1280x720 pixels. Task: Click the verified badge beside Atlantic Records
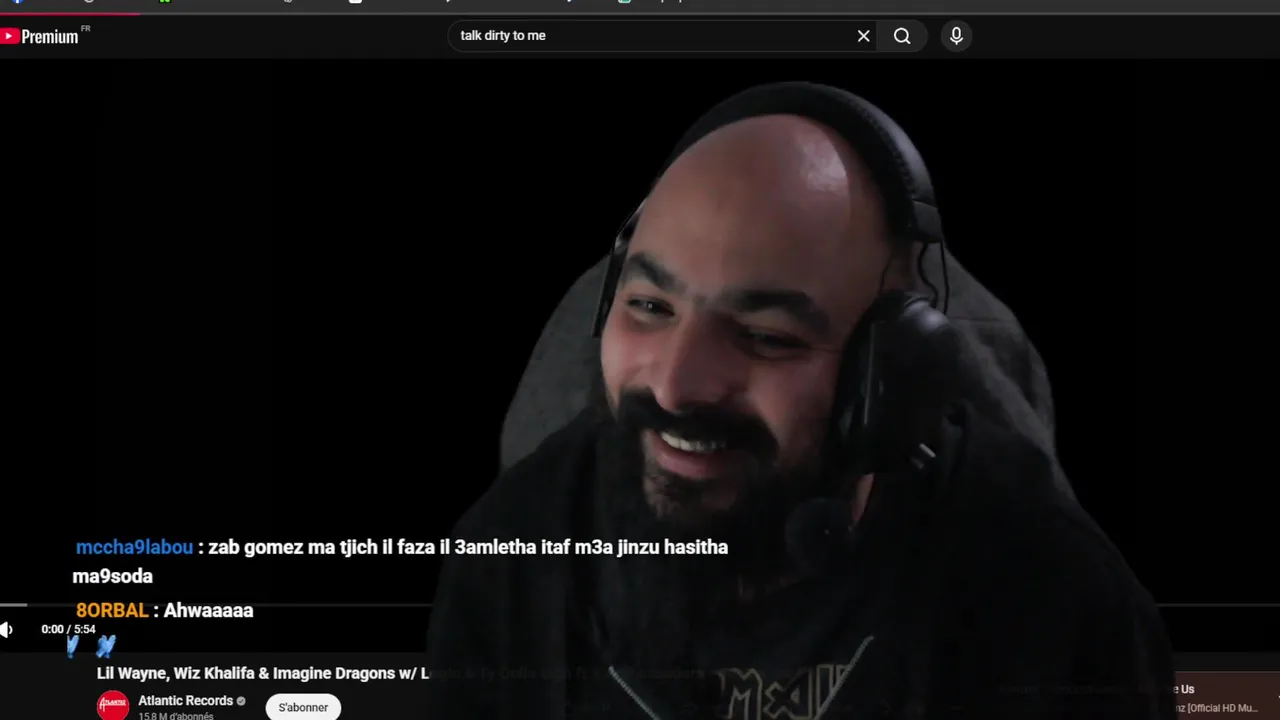(241, 701)
